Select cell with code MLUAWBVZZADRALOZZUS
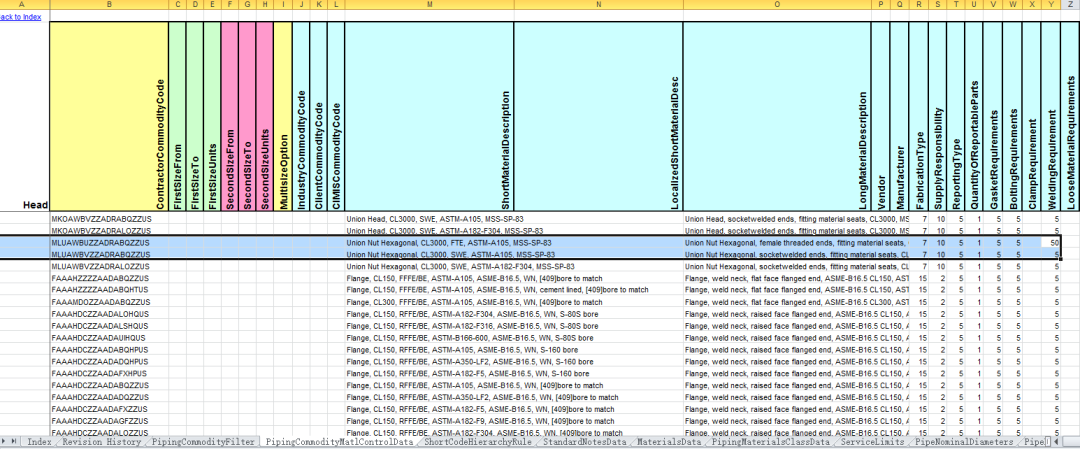 coord(109,266)
